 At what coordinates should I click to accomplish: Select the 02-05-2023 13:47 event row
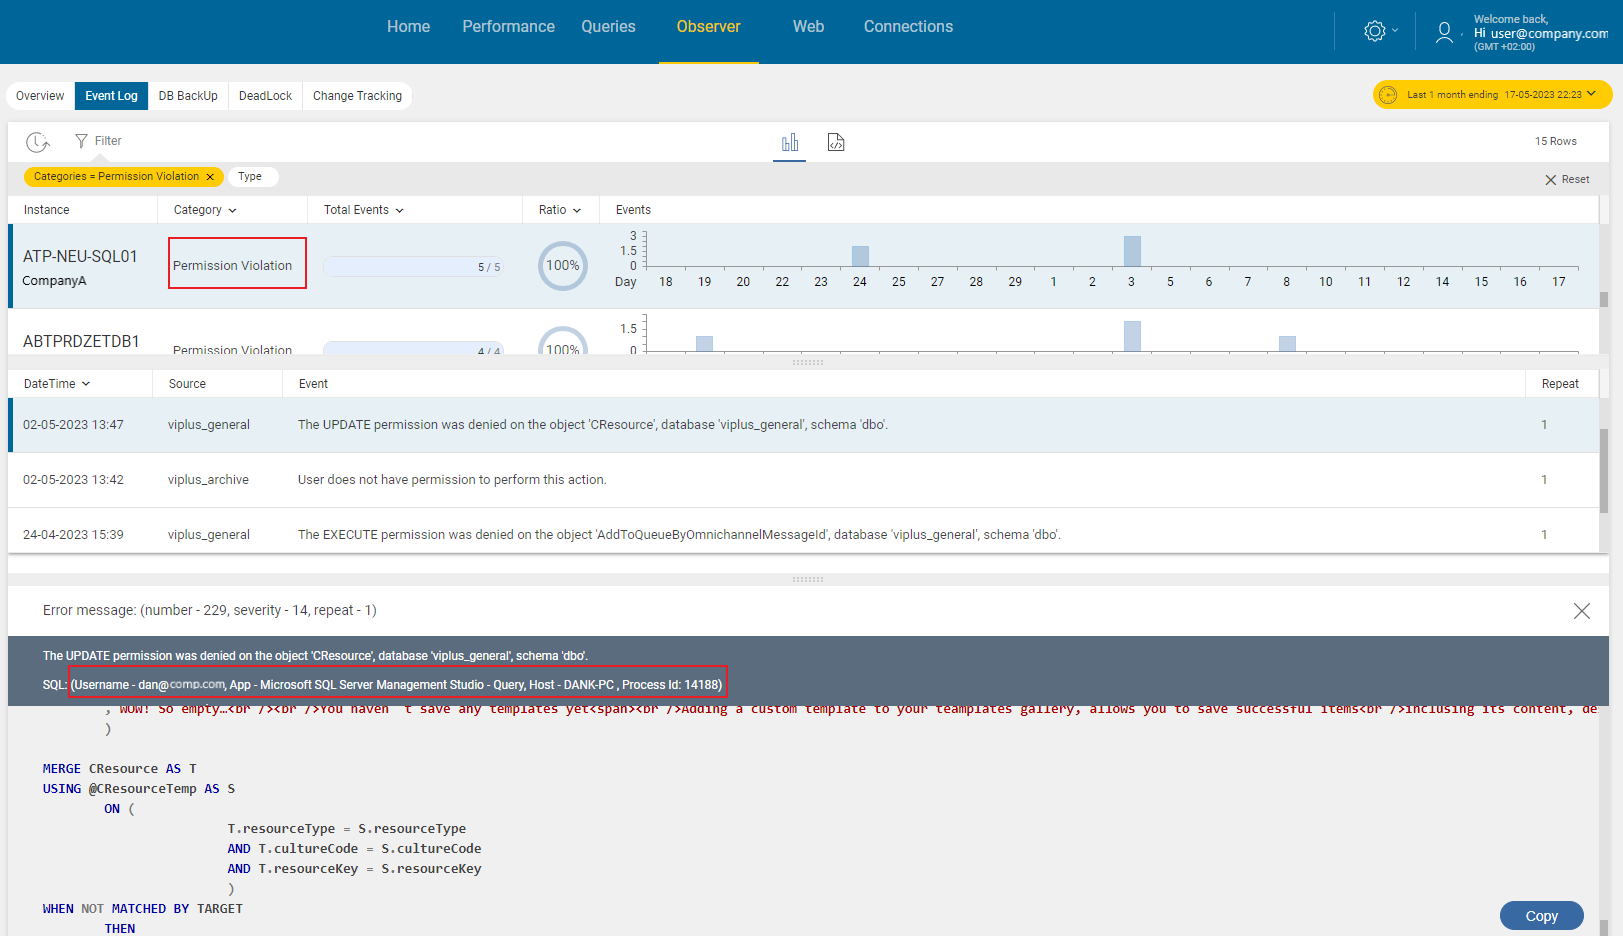pos(803,425)
